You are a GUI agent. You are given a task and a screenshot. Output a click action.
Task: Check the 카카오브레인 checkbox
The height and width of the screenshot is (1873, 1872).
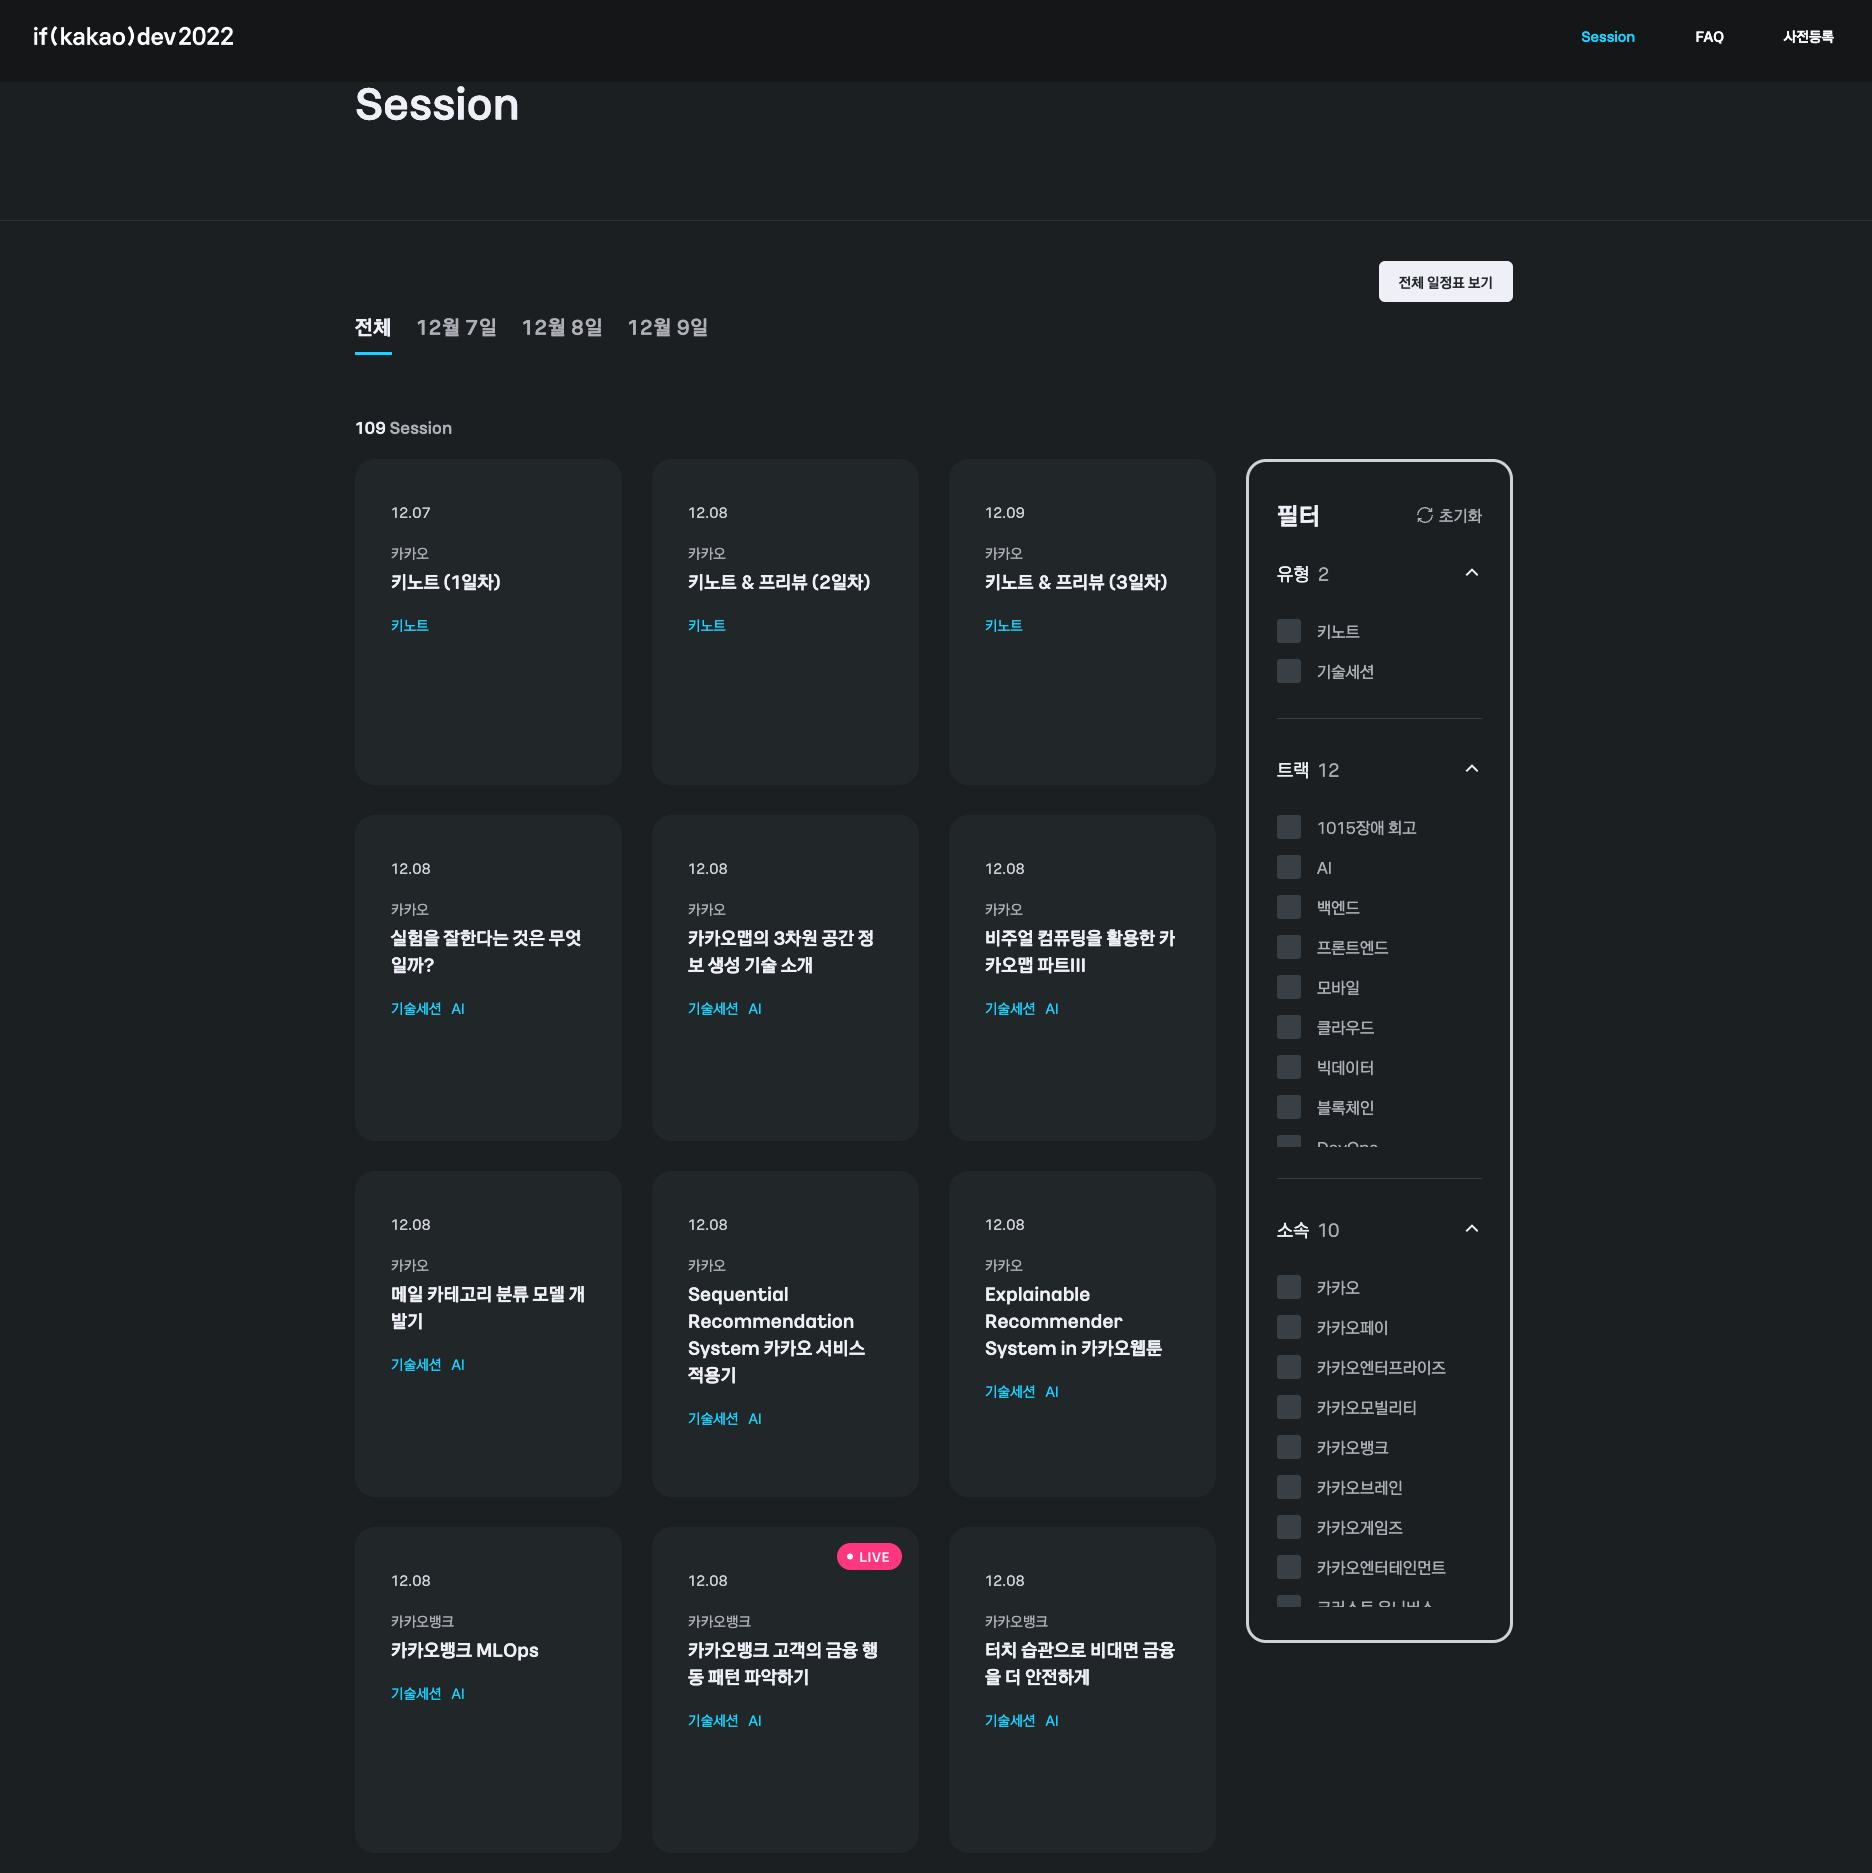tap(1289, 1487)
